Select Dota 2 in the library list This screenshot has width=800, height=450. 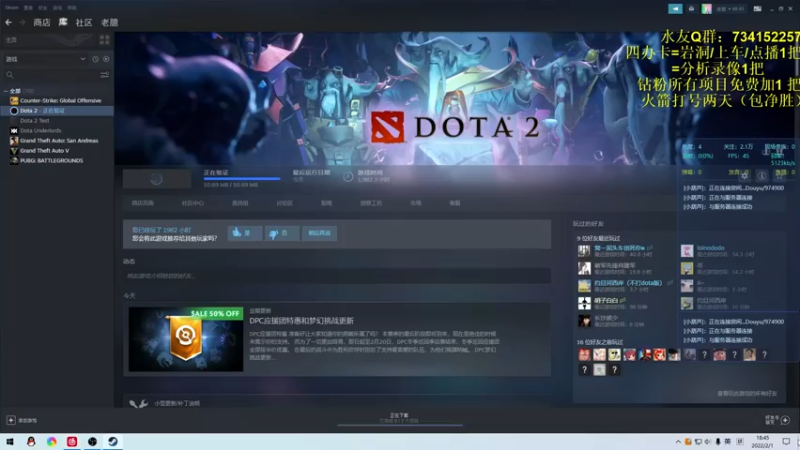pyautogui.click(x=57, y=111)
